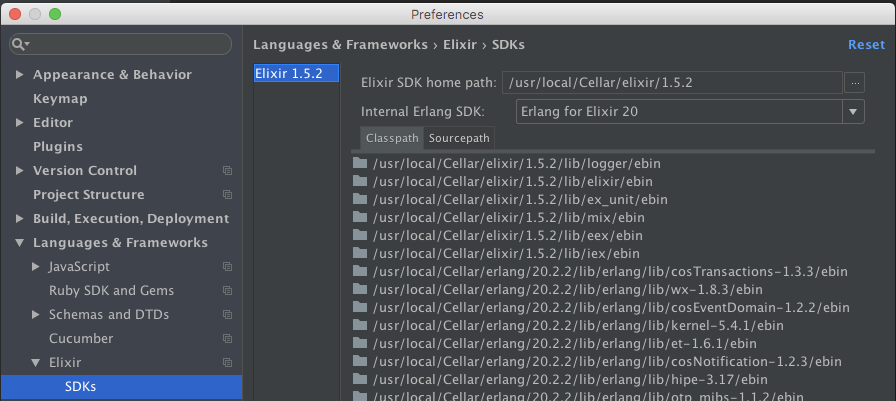Click the project-level icon next to Version Control

click(227, 171)
